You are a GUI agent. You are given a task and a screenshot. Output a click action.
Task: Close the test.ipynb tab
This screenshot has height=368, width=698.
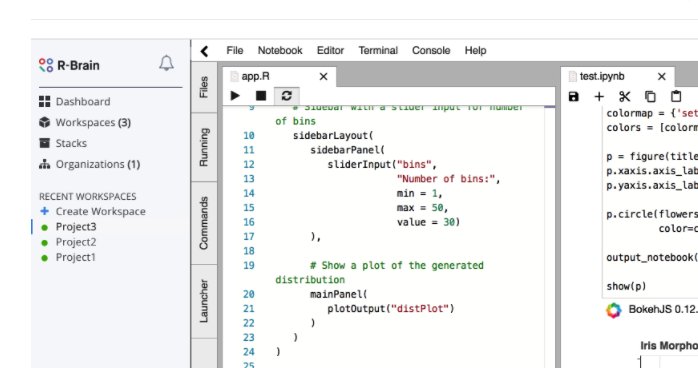click(662, 77)
